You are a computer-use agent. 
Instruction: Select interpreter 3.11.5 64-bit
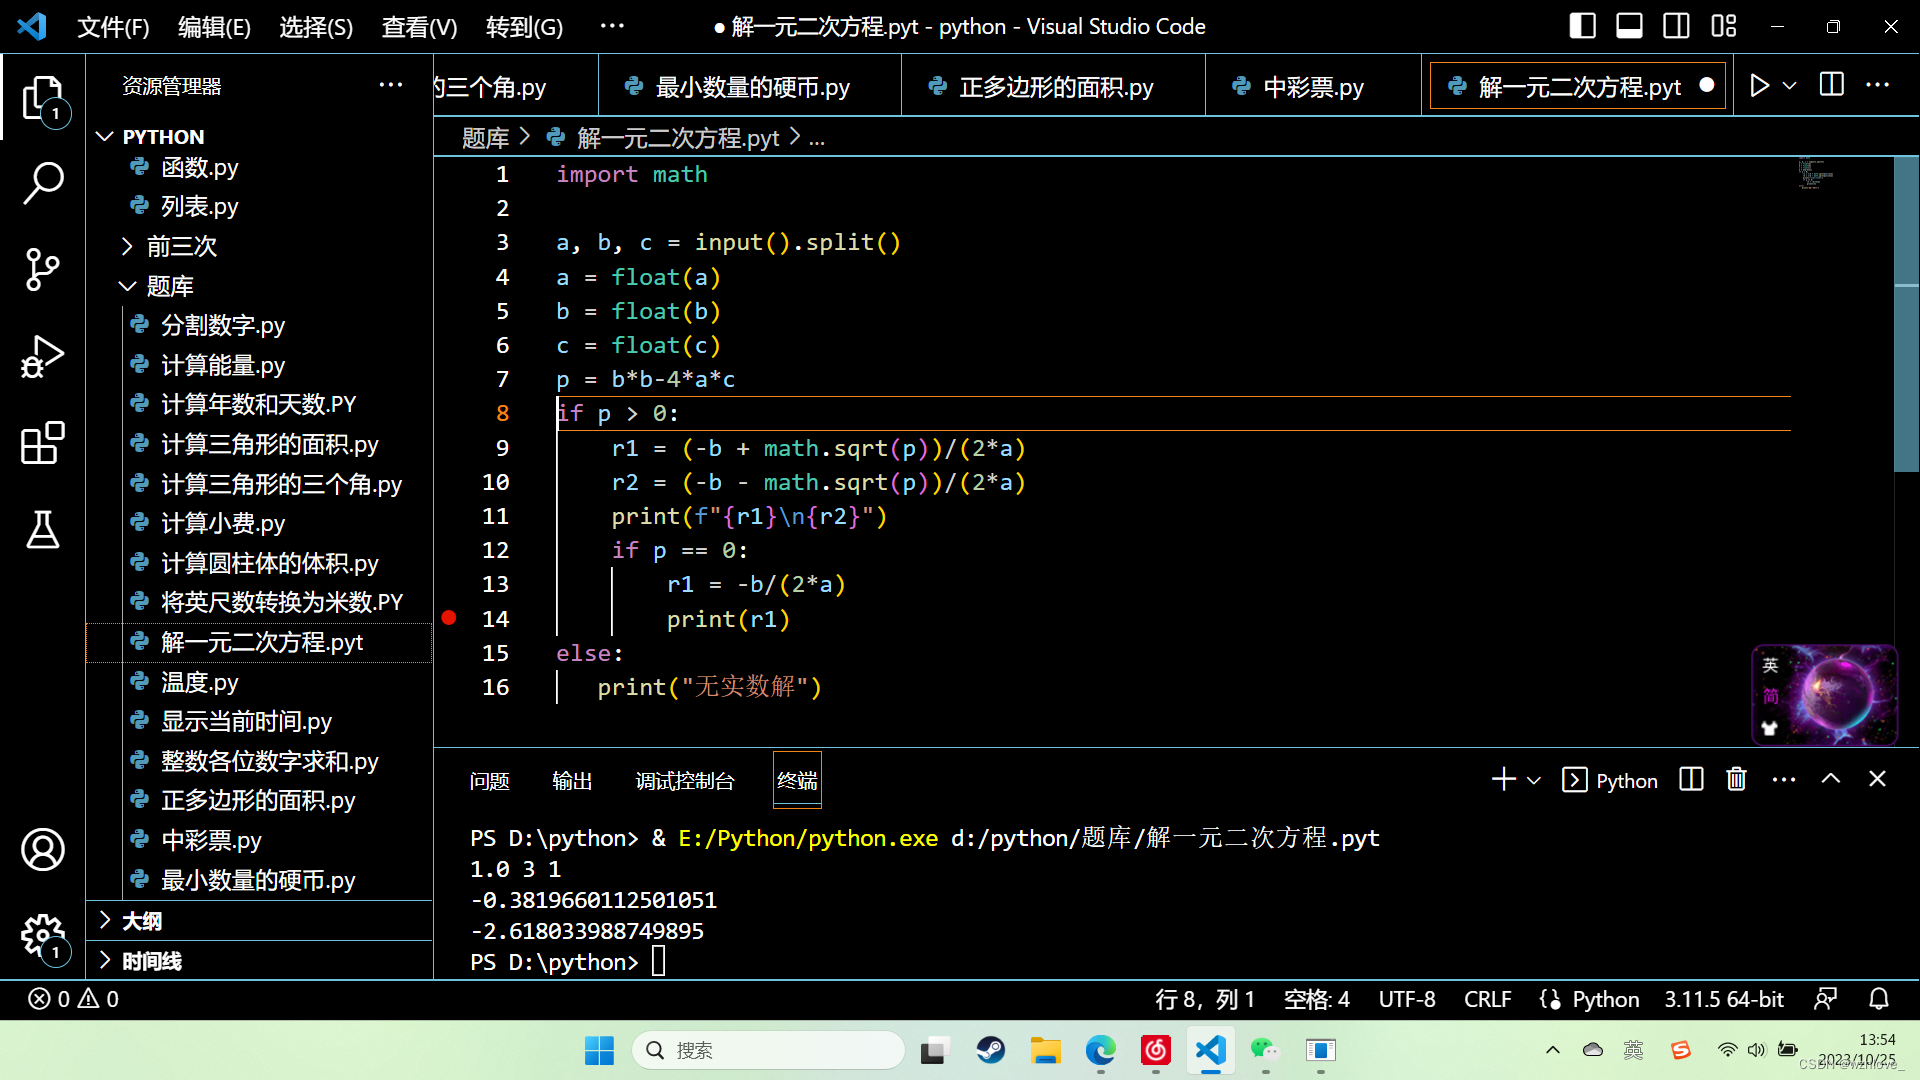1724,999
